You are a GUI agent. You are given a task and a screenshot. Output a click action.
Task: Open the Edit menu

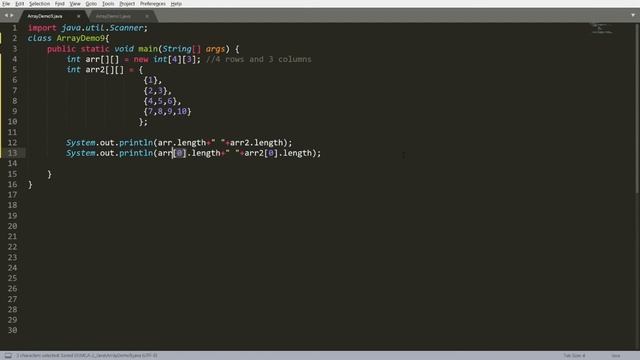(x=20, y=4)
